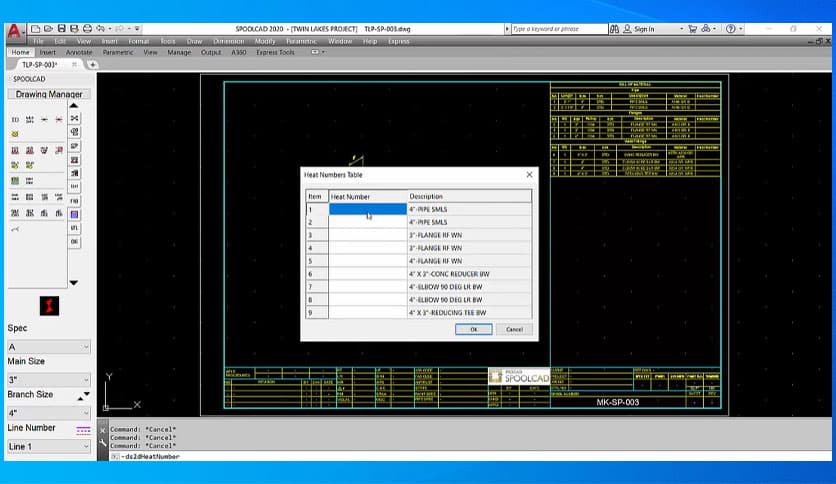Screen dimensions: 836x484
Task: Switch to the Output ribbon tab
Action: point(211,52)
